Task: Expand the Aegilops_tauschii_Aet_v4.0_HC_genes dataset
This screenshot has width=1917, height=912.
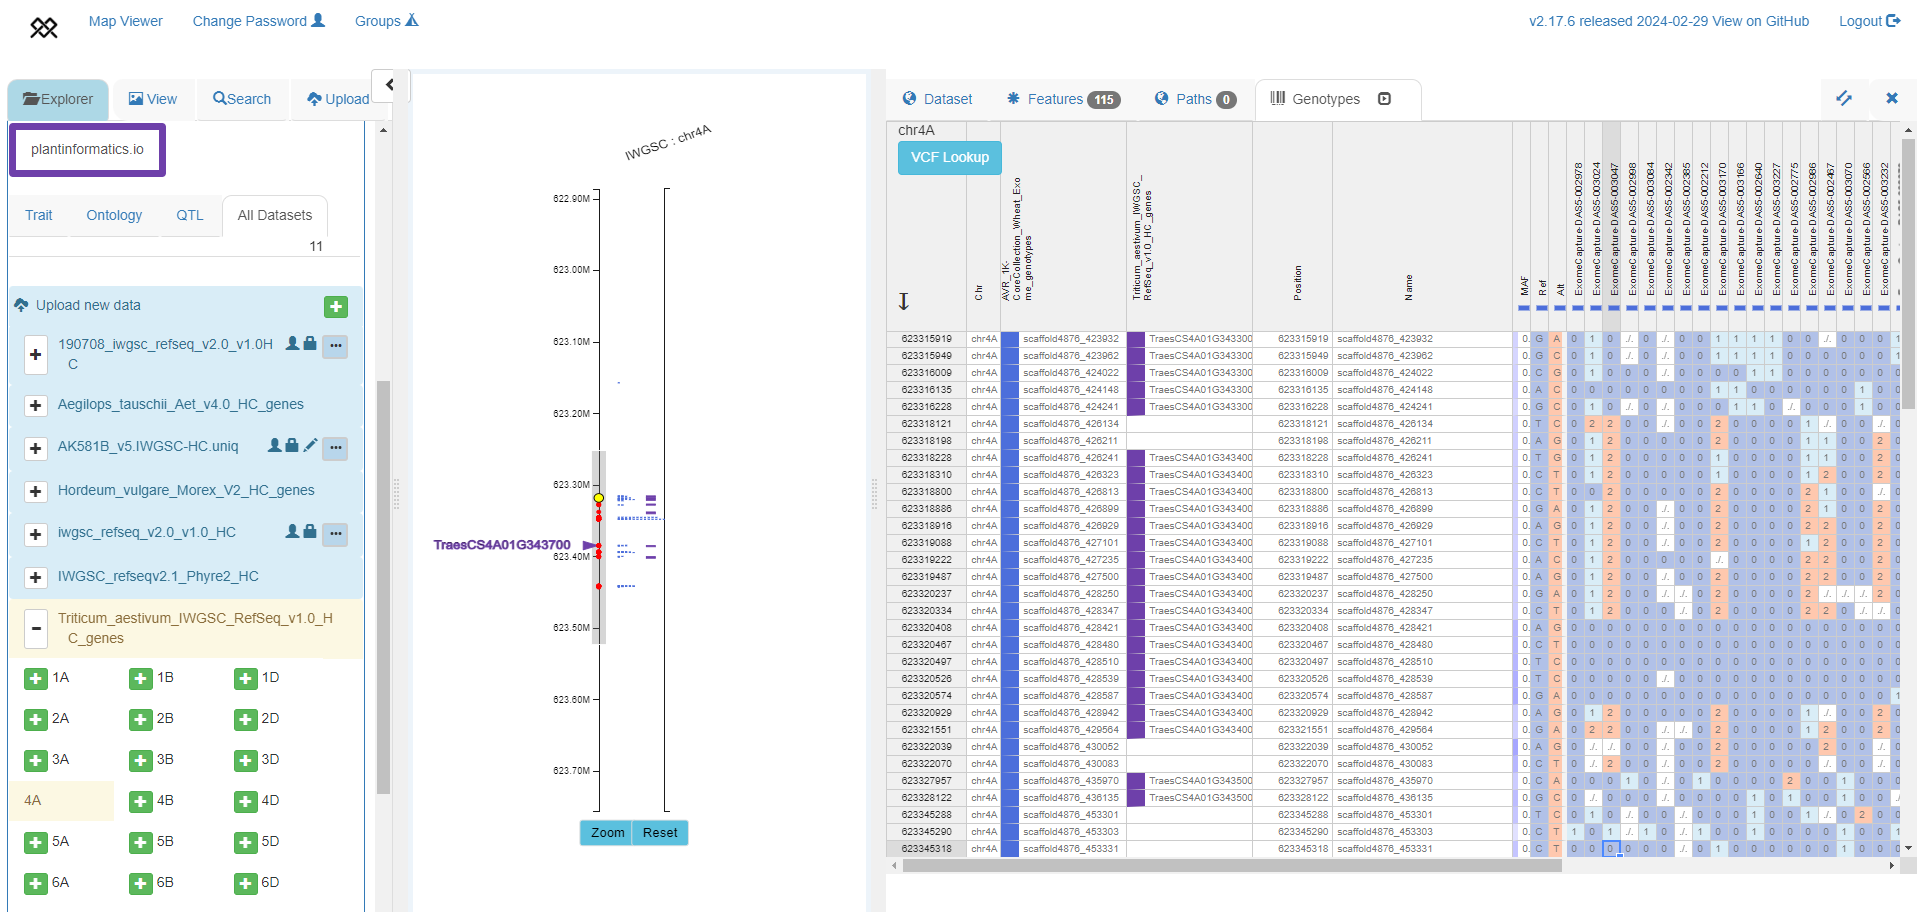Action: [36, 405]
